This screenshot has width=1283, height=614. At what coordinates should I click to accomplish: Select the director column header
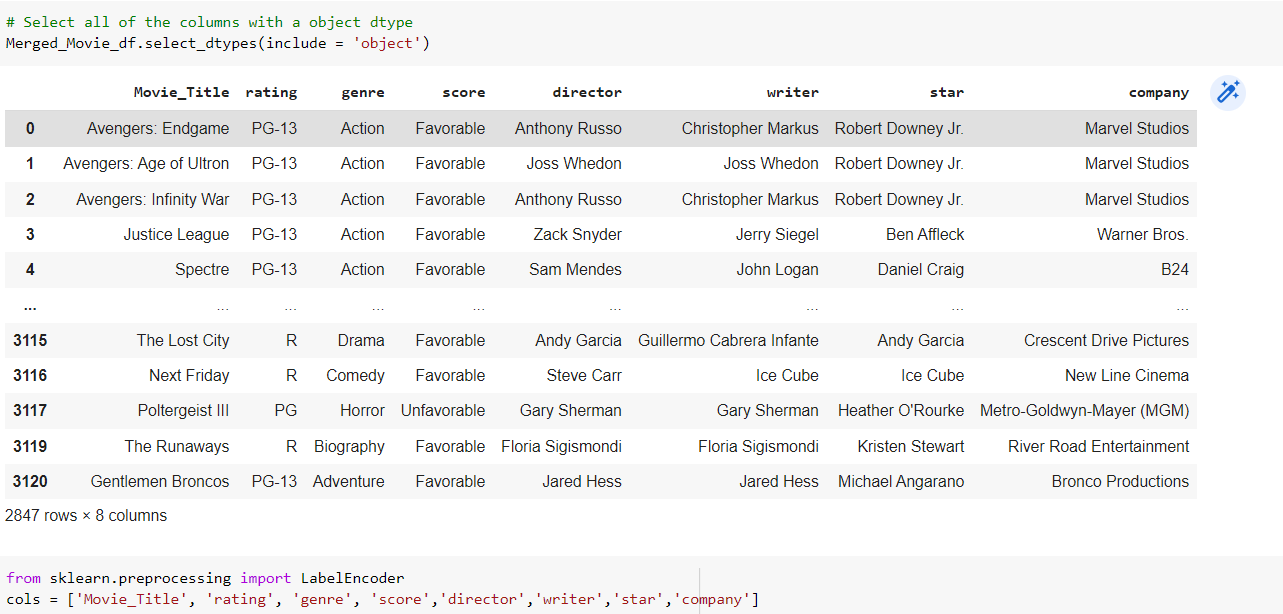tap(587, 92)
